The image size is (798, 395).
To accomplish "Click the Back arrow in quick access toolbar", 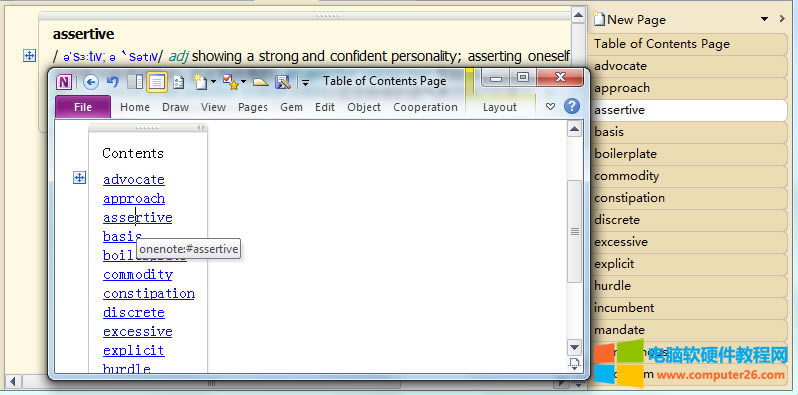I will pos(91,82).
